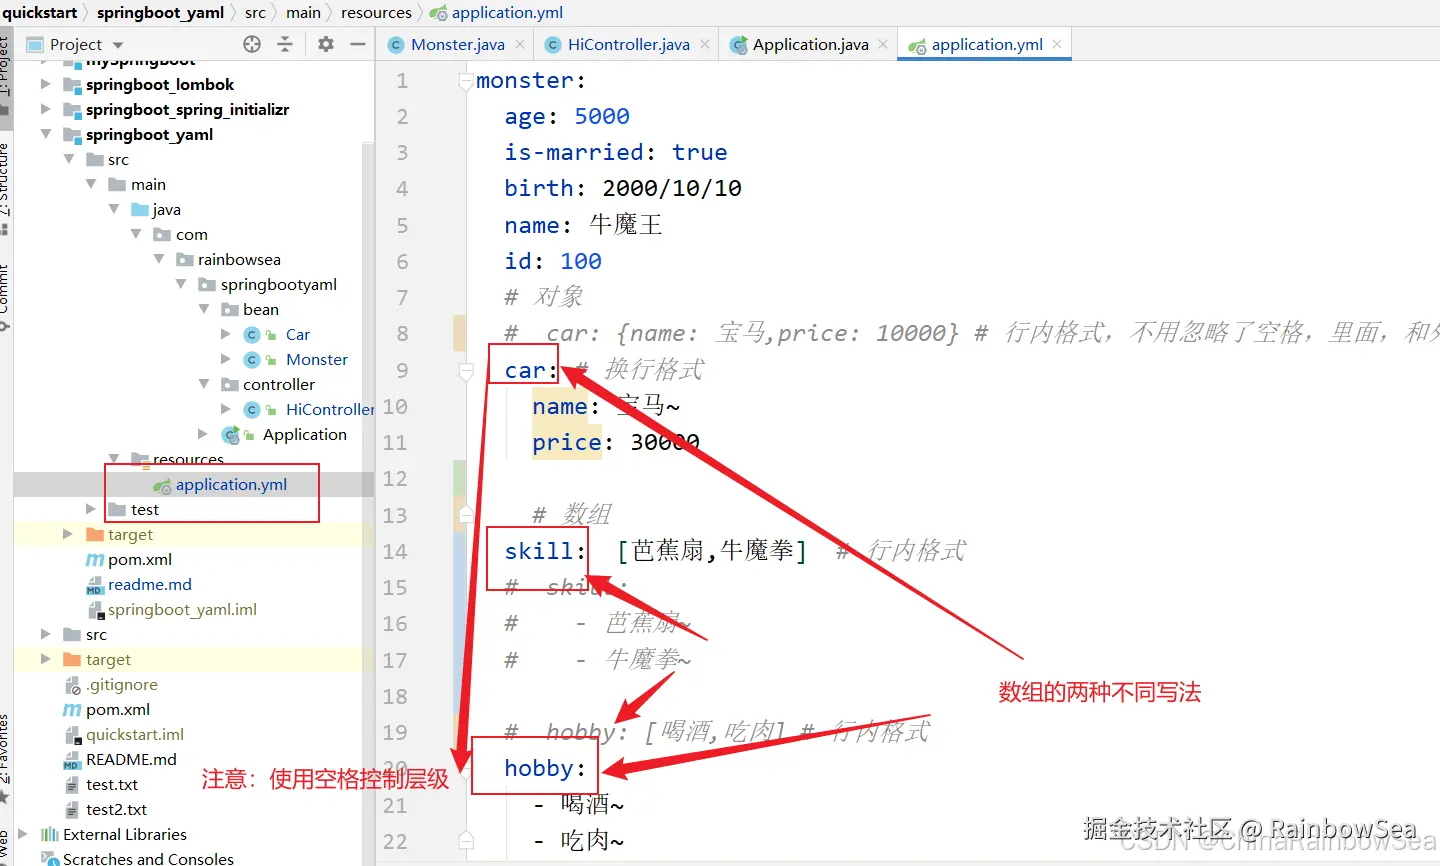Select HiController class in the tree
Image resolution: width=1440 pixels, height=866 pixels.
329,409
